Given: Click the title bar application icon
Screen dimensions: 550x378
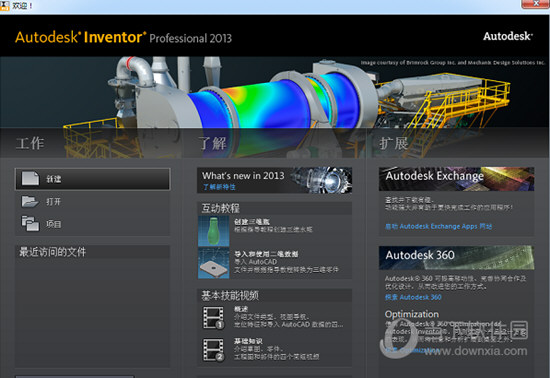Looking at the screenshot, I should (5, 5).
